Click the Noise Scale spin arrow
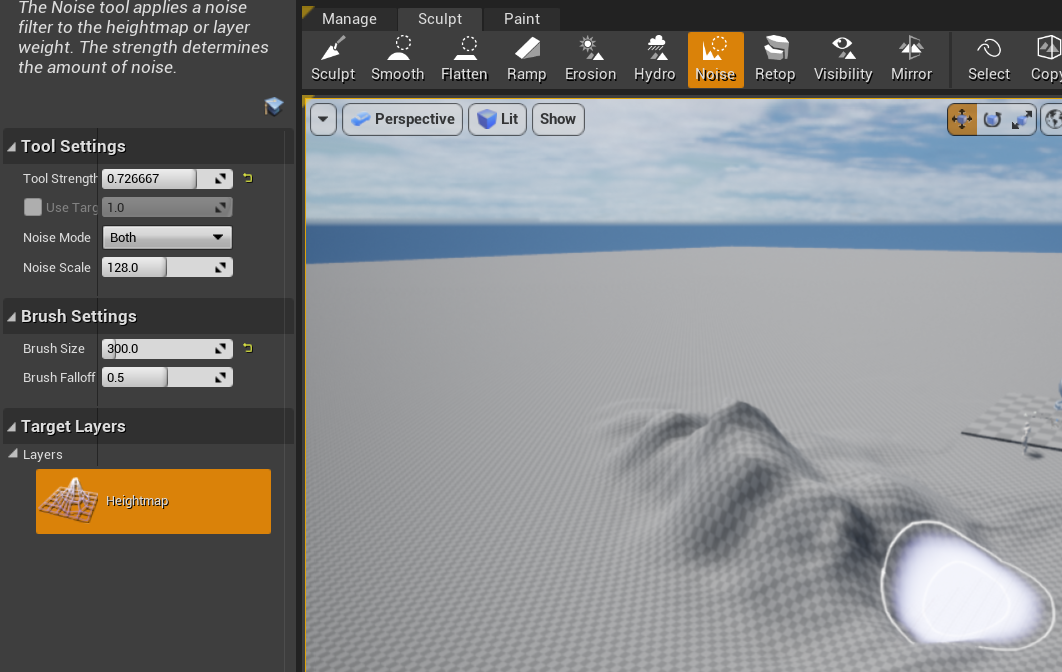Viewport: 1062px width, 672px height. click(221, 268)
